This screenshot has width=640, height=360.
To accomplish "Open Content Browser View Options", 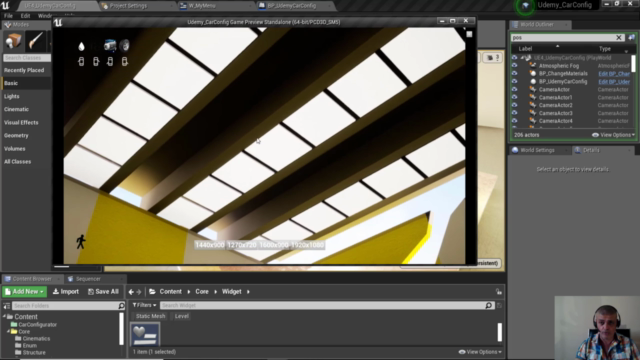I will [x=480, y=352].
